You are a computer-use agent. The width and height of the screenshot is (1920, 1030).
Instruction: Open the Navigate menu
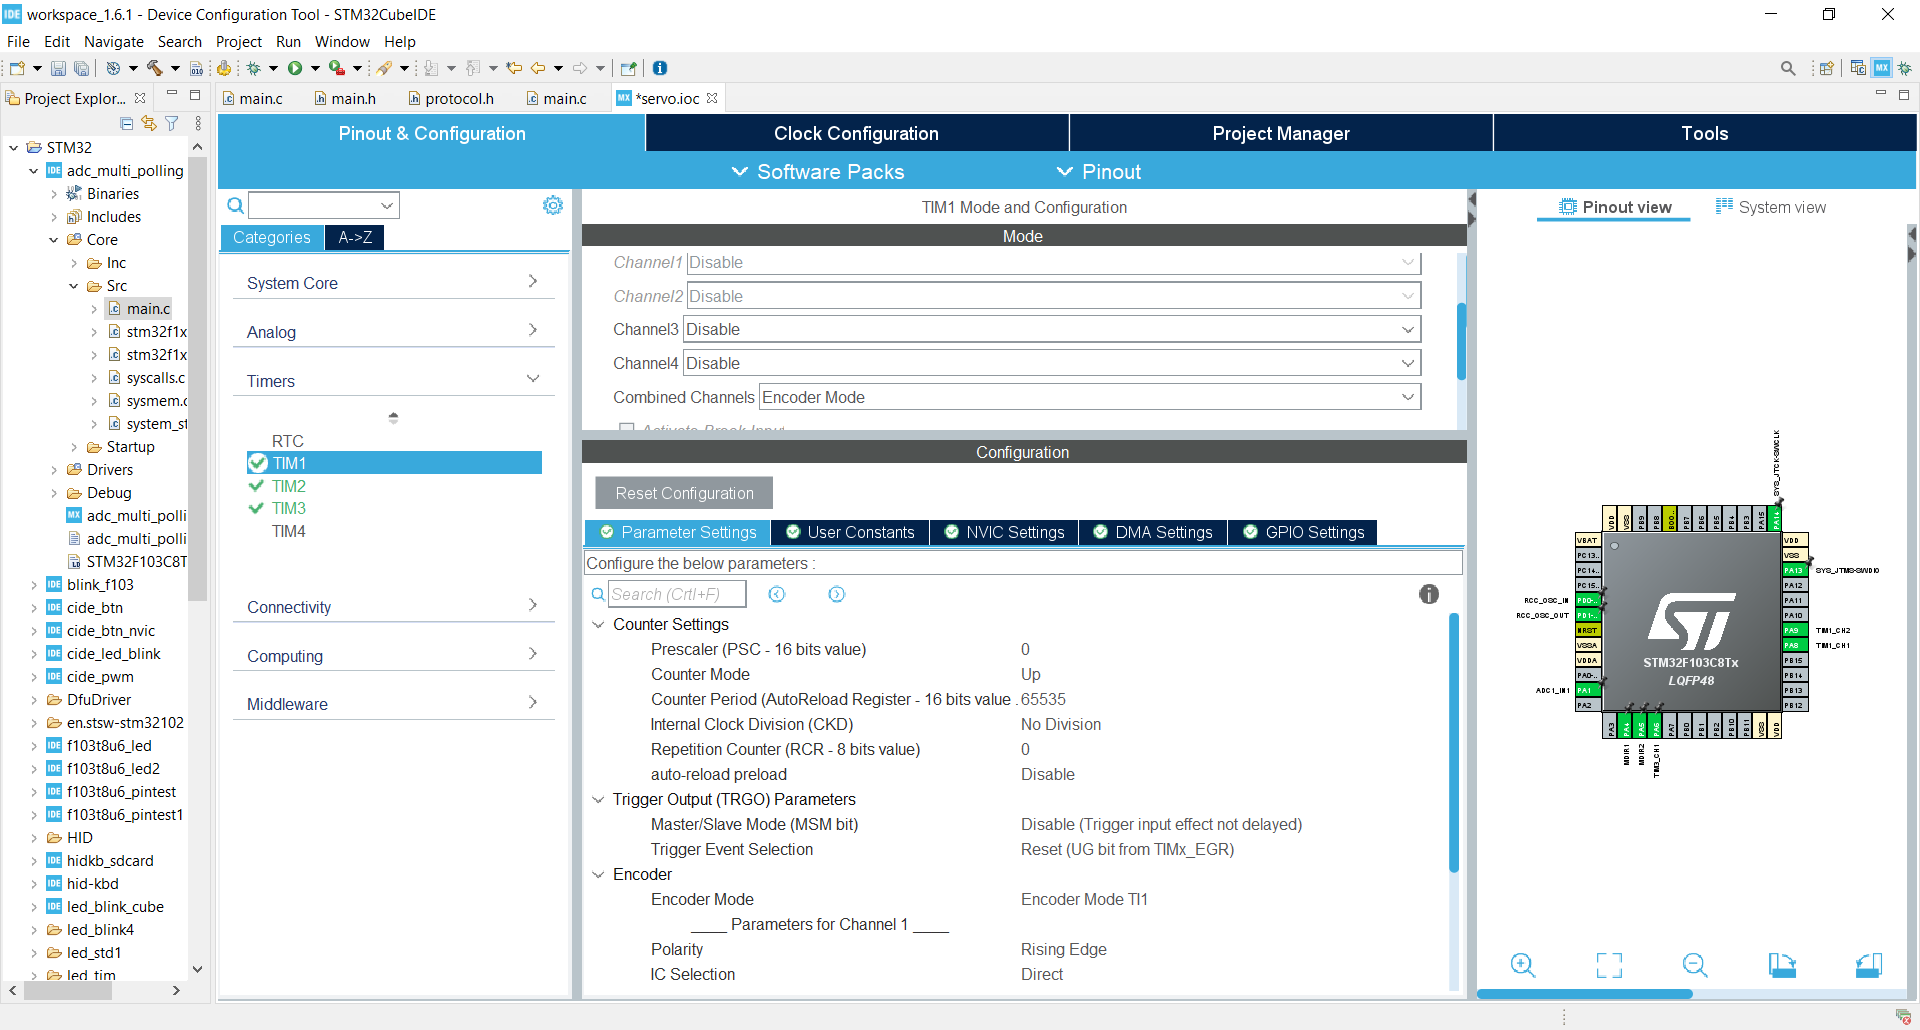tap(114, 42)
